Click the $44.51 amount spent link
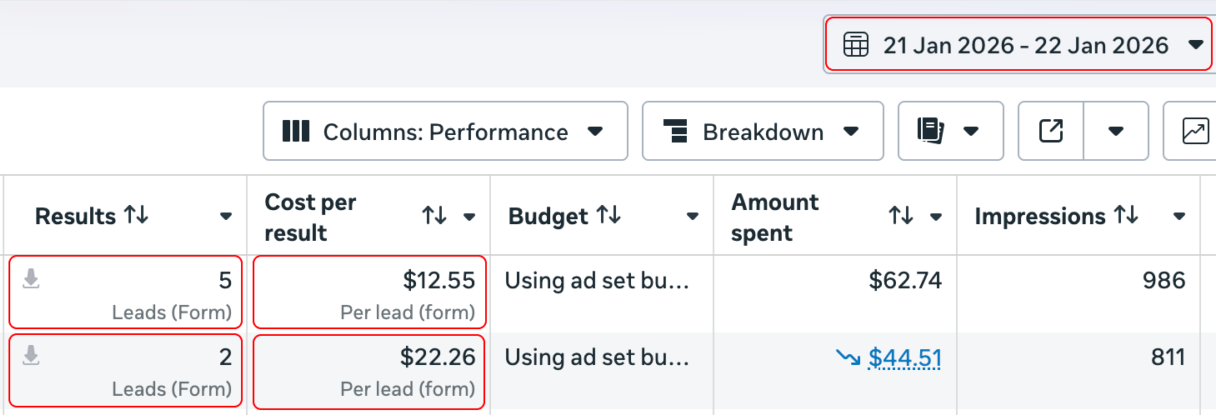 [904, 358]
